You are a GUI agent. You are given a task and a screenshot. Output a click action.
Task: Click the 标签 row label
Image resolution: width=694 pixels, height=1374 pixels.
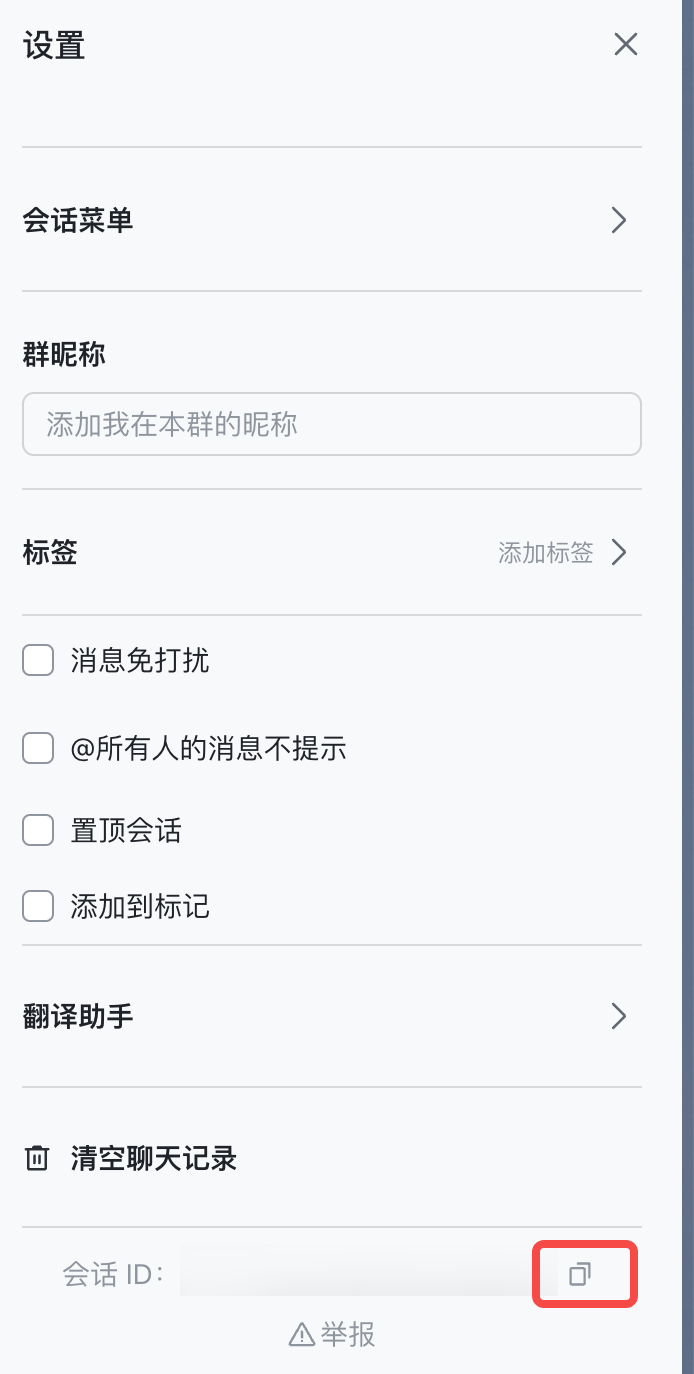click(50, 552)
